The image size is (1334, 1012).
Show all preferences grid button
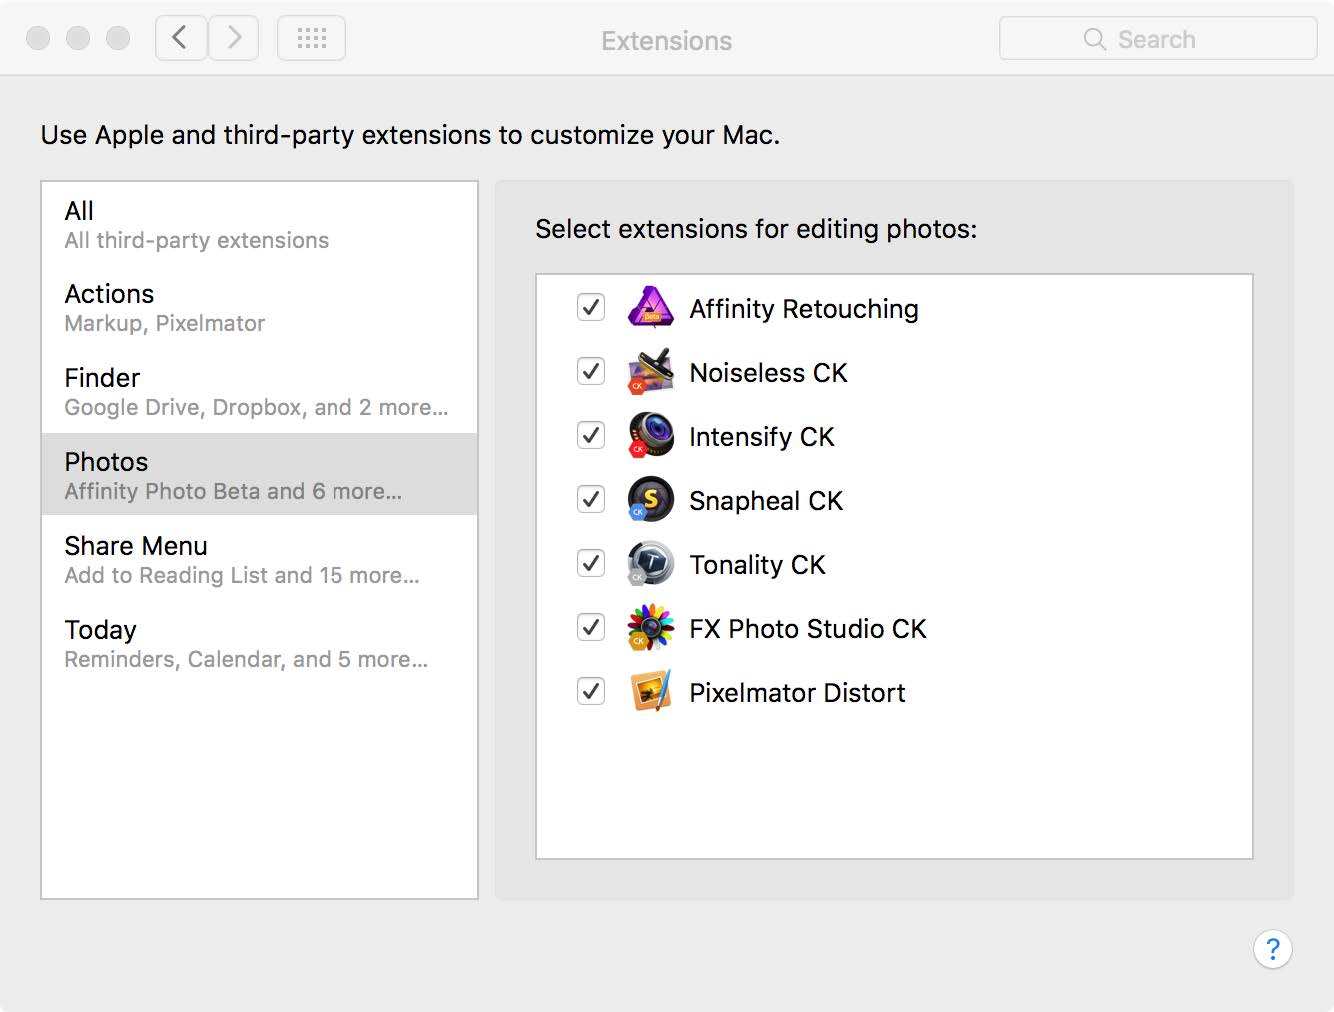tap(311, 39)
